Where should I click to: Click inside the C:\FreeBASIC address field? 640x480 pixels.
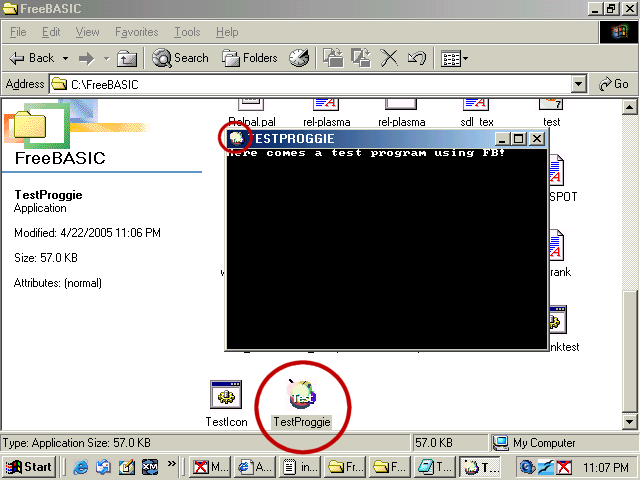tap(300, 84)
